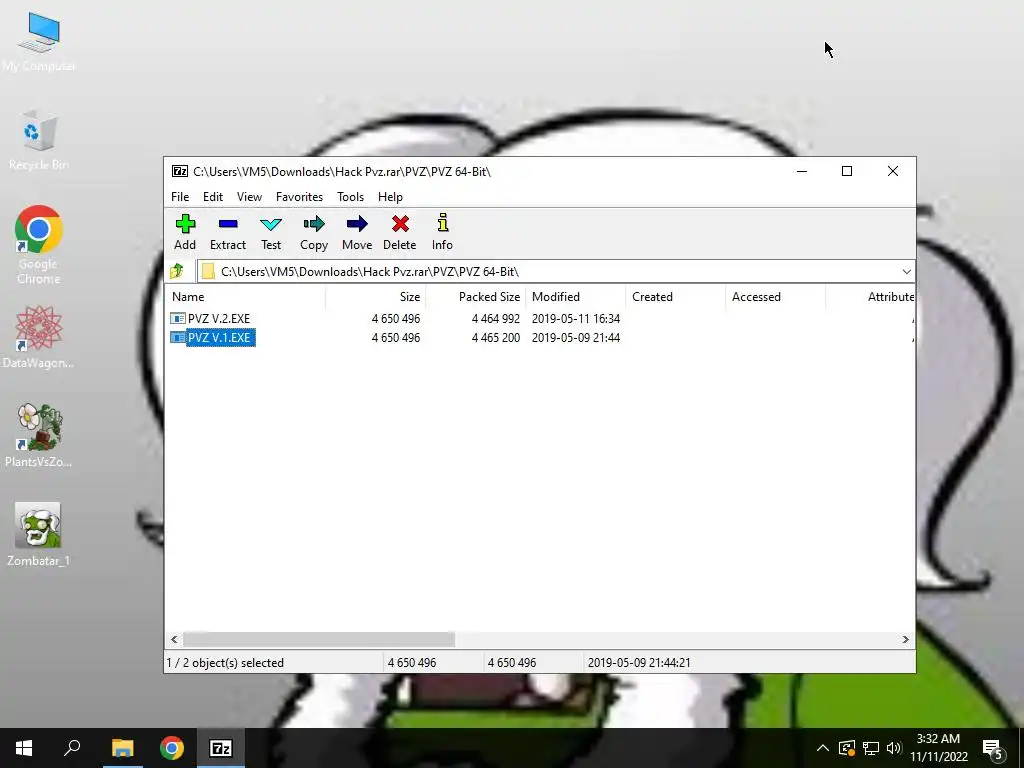The width and height of the screenshot is (1024, 768).
Task: Select the PVZ V.2.EXE file name
Action: (x=219, y=319)
